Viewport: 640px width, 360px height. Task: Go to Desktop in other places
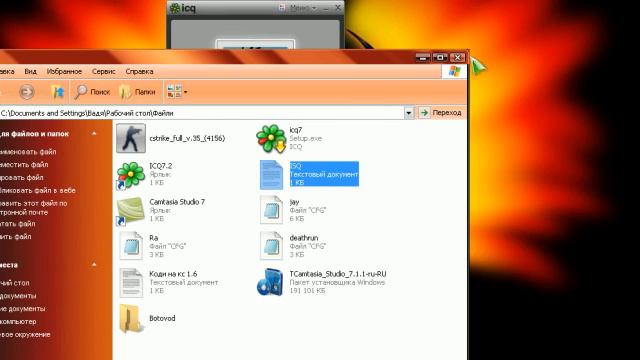tap(15, 283)
